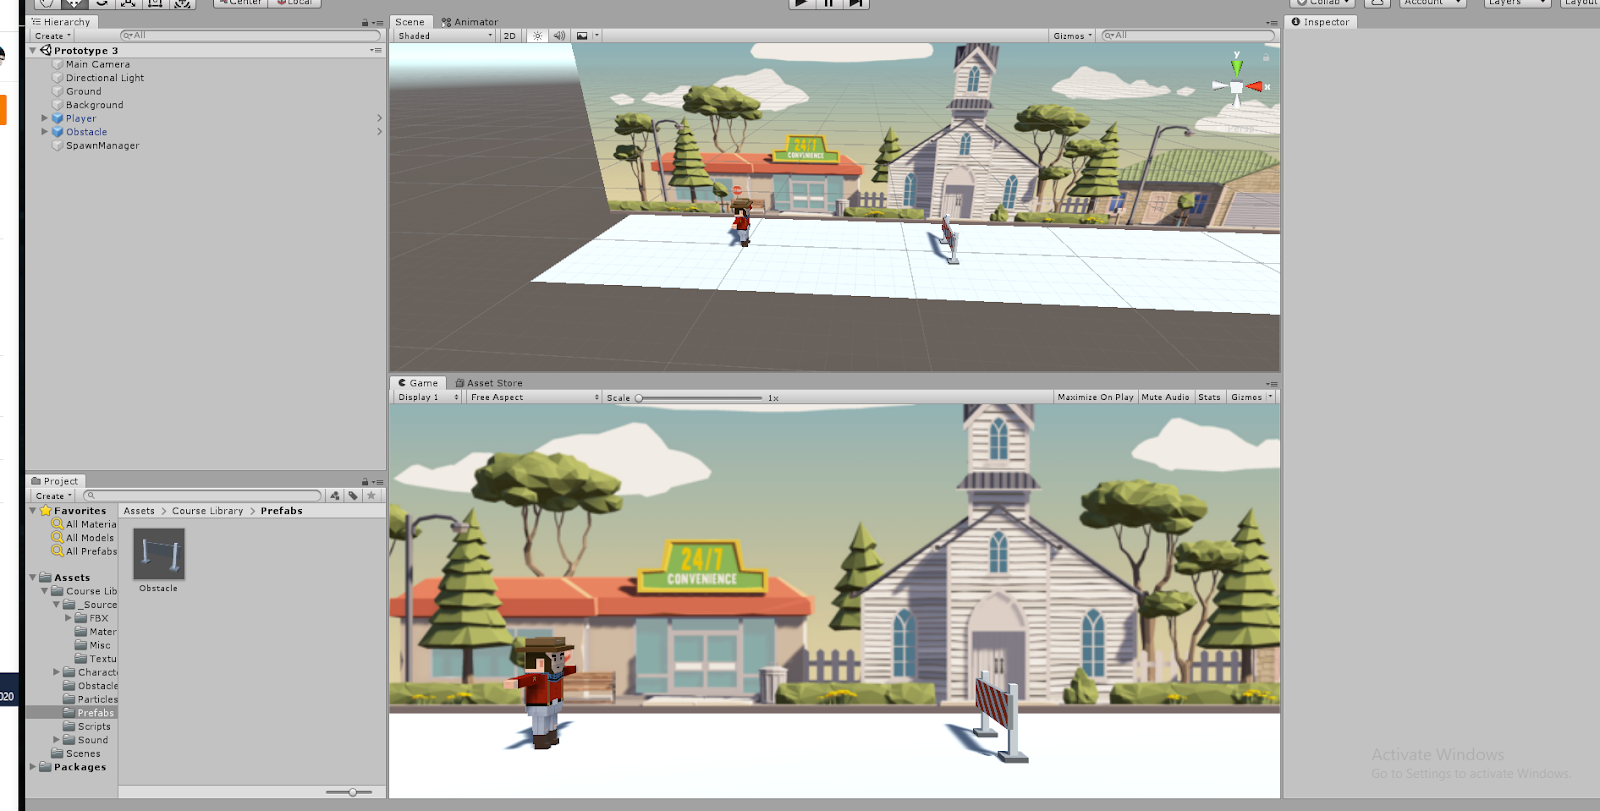The width and height of the screenshot is (1600, 811).
Task: Open Game panel context menu icon
Action: click(x=1272, y=383)
